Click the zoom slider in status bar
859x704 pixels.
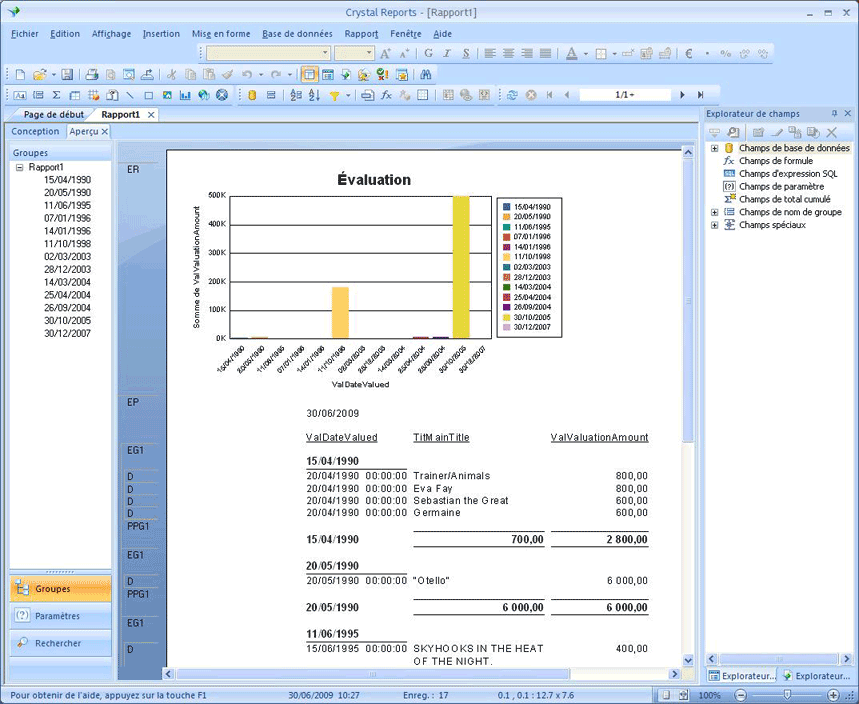pos(788,695)
